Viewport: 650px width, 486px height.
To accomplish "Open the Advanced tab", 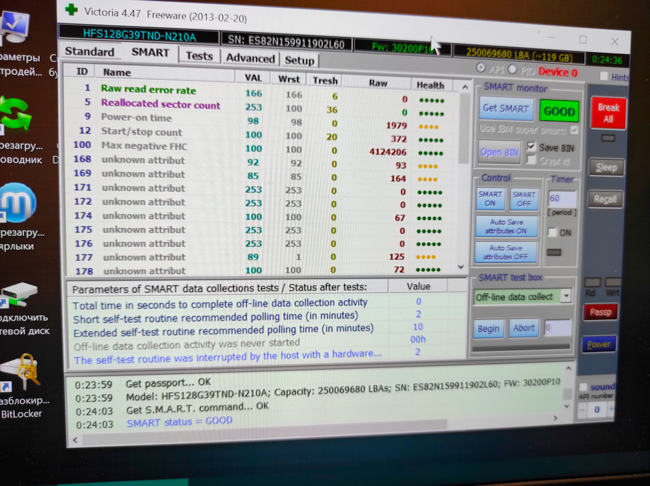I will point(250,58).
